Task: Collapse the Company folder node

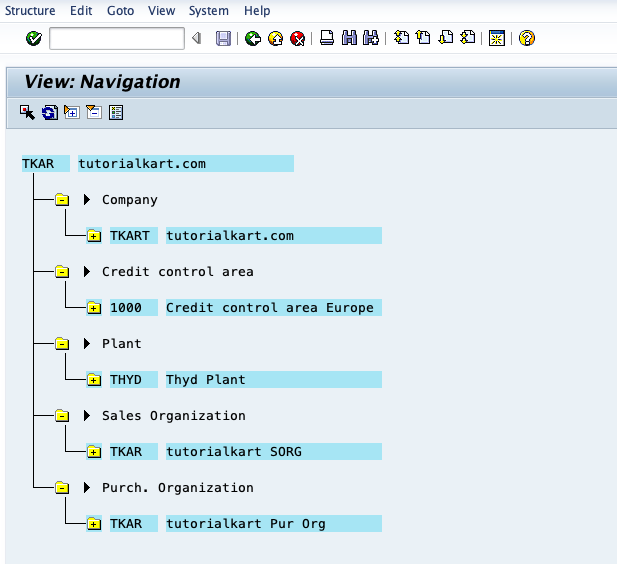Action: tap(62, 200)
